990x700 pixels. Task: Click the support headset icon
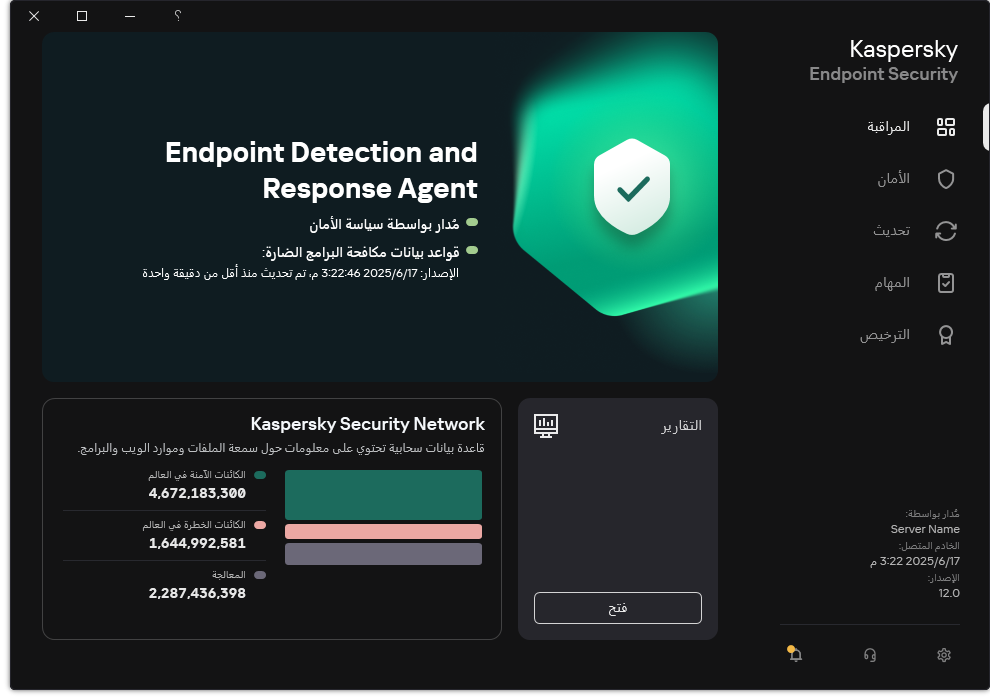pos(869,654)
